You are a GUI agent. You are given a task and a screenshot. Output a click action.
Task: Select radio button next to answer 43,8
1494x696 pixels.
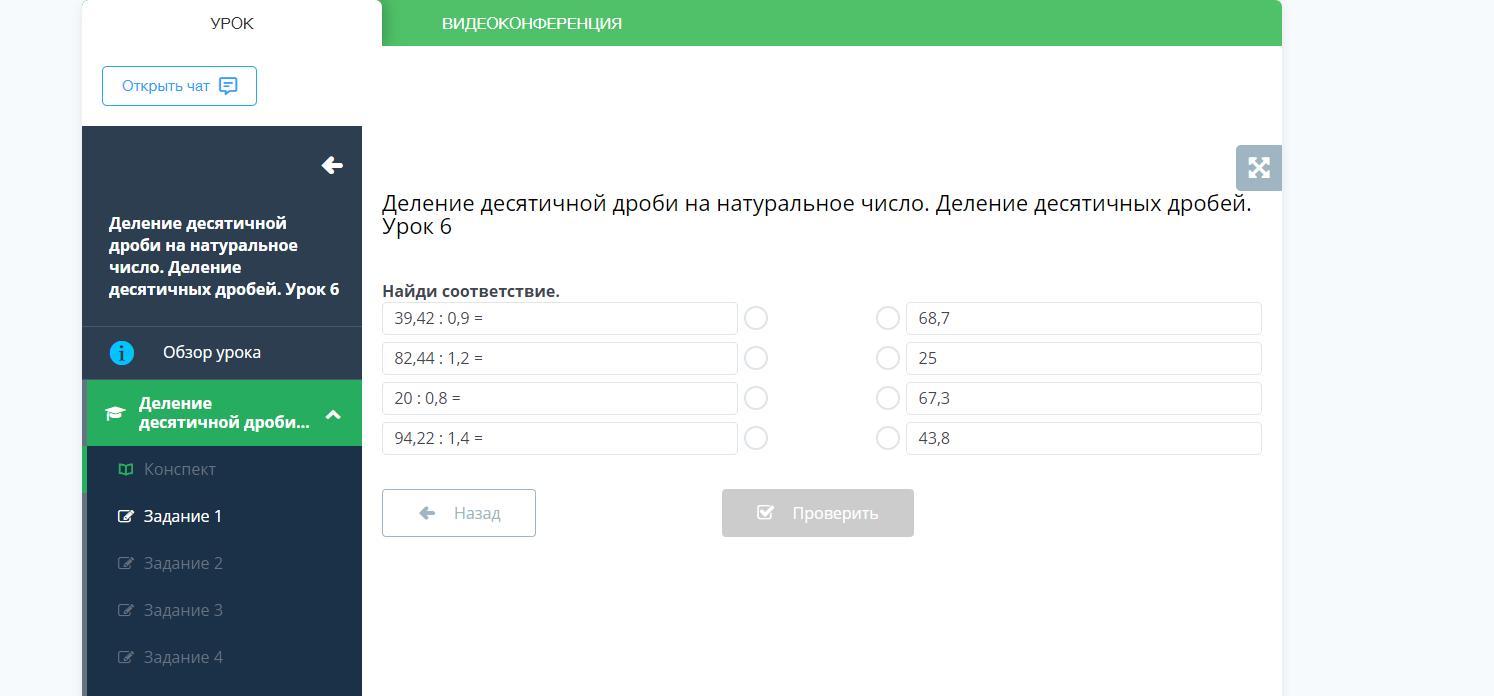point(887,438)
